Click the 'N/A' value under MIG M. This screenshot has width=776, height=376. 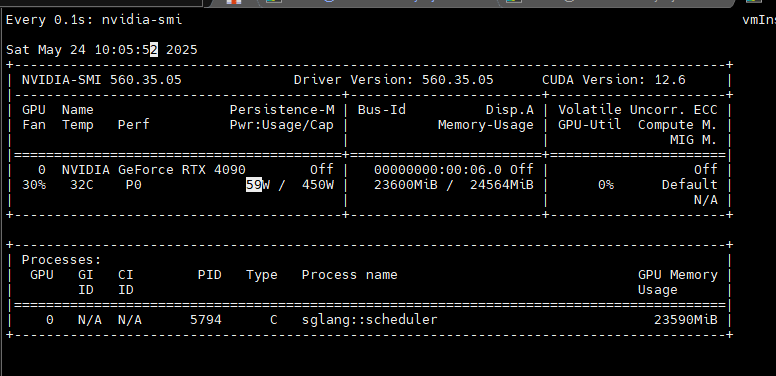tap(706, 200)
